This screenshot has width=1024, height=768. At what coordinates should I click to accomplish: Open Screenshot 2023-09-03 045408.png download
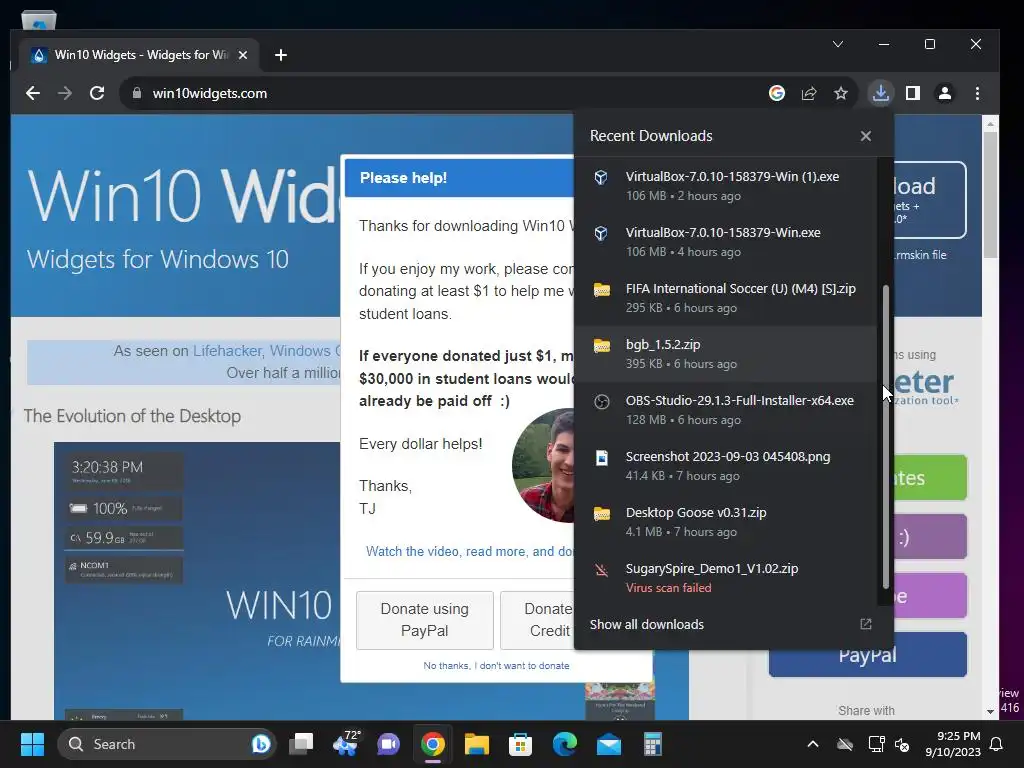tap(726, 466)
